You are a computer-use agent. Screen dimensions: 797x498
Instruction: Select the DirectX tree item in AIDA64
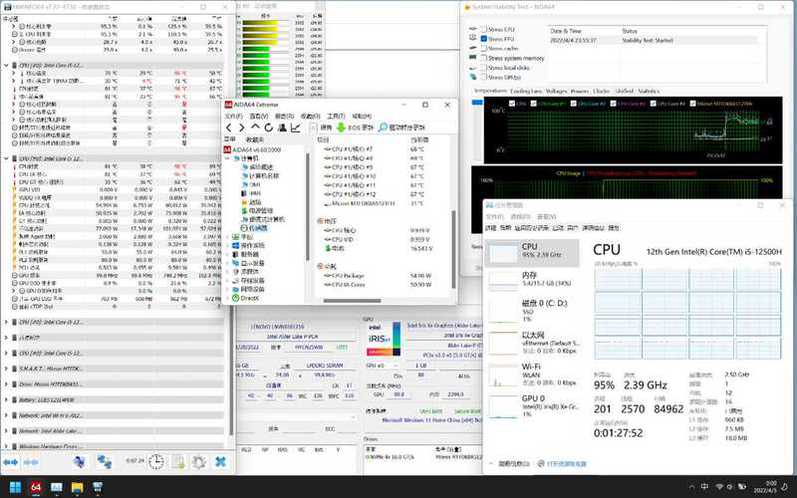pyautogui.click(x=246, y=298)
